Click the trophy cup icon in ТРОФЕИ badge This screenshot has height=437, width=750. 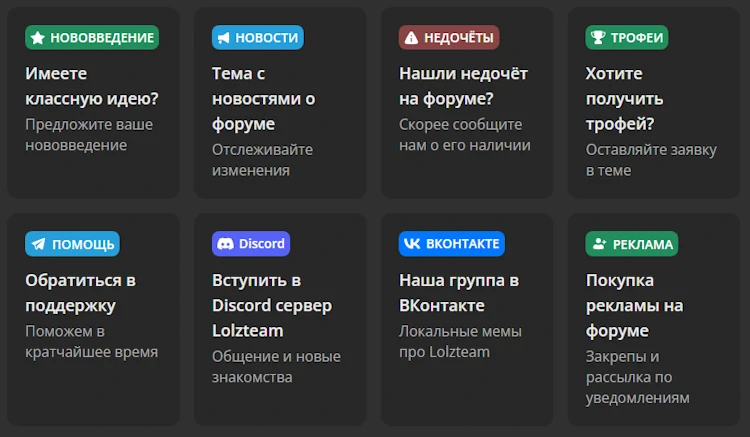click(x=598, y=37)
